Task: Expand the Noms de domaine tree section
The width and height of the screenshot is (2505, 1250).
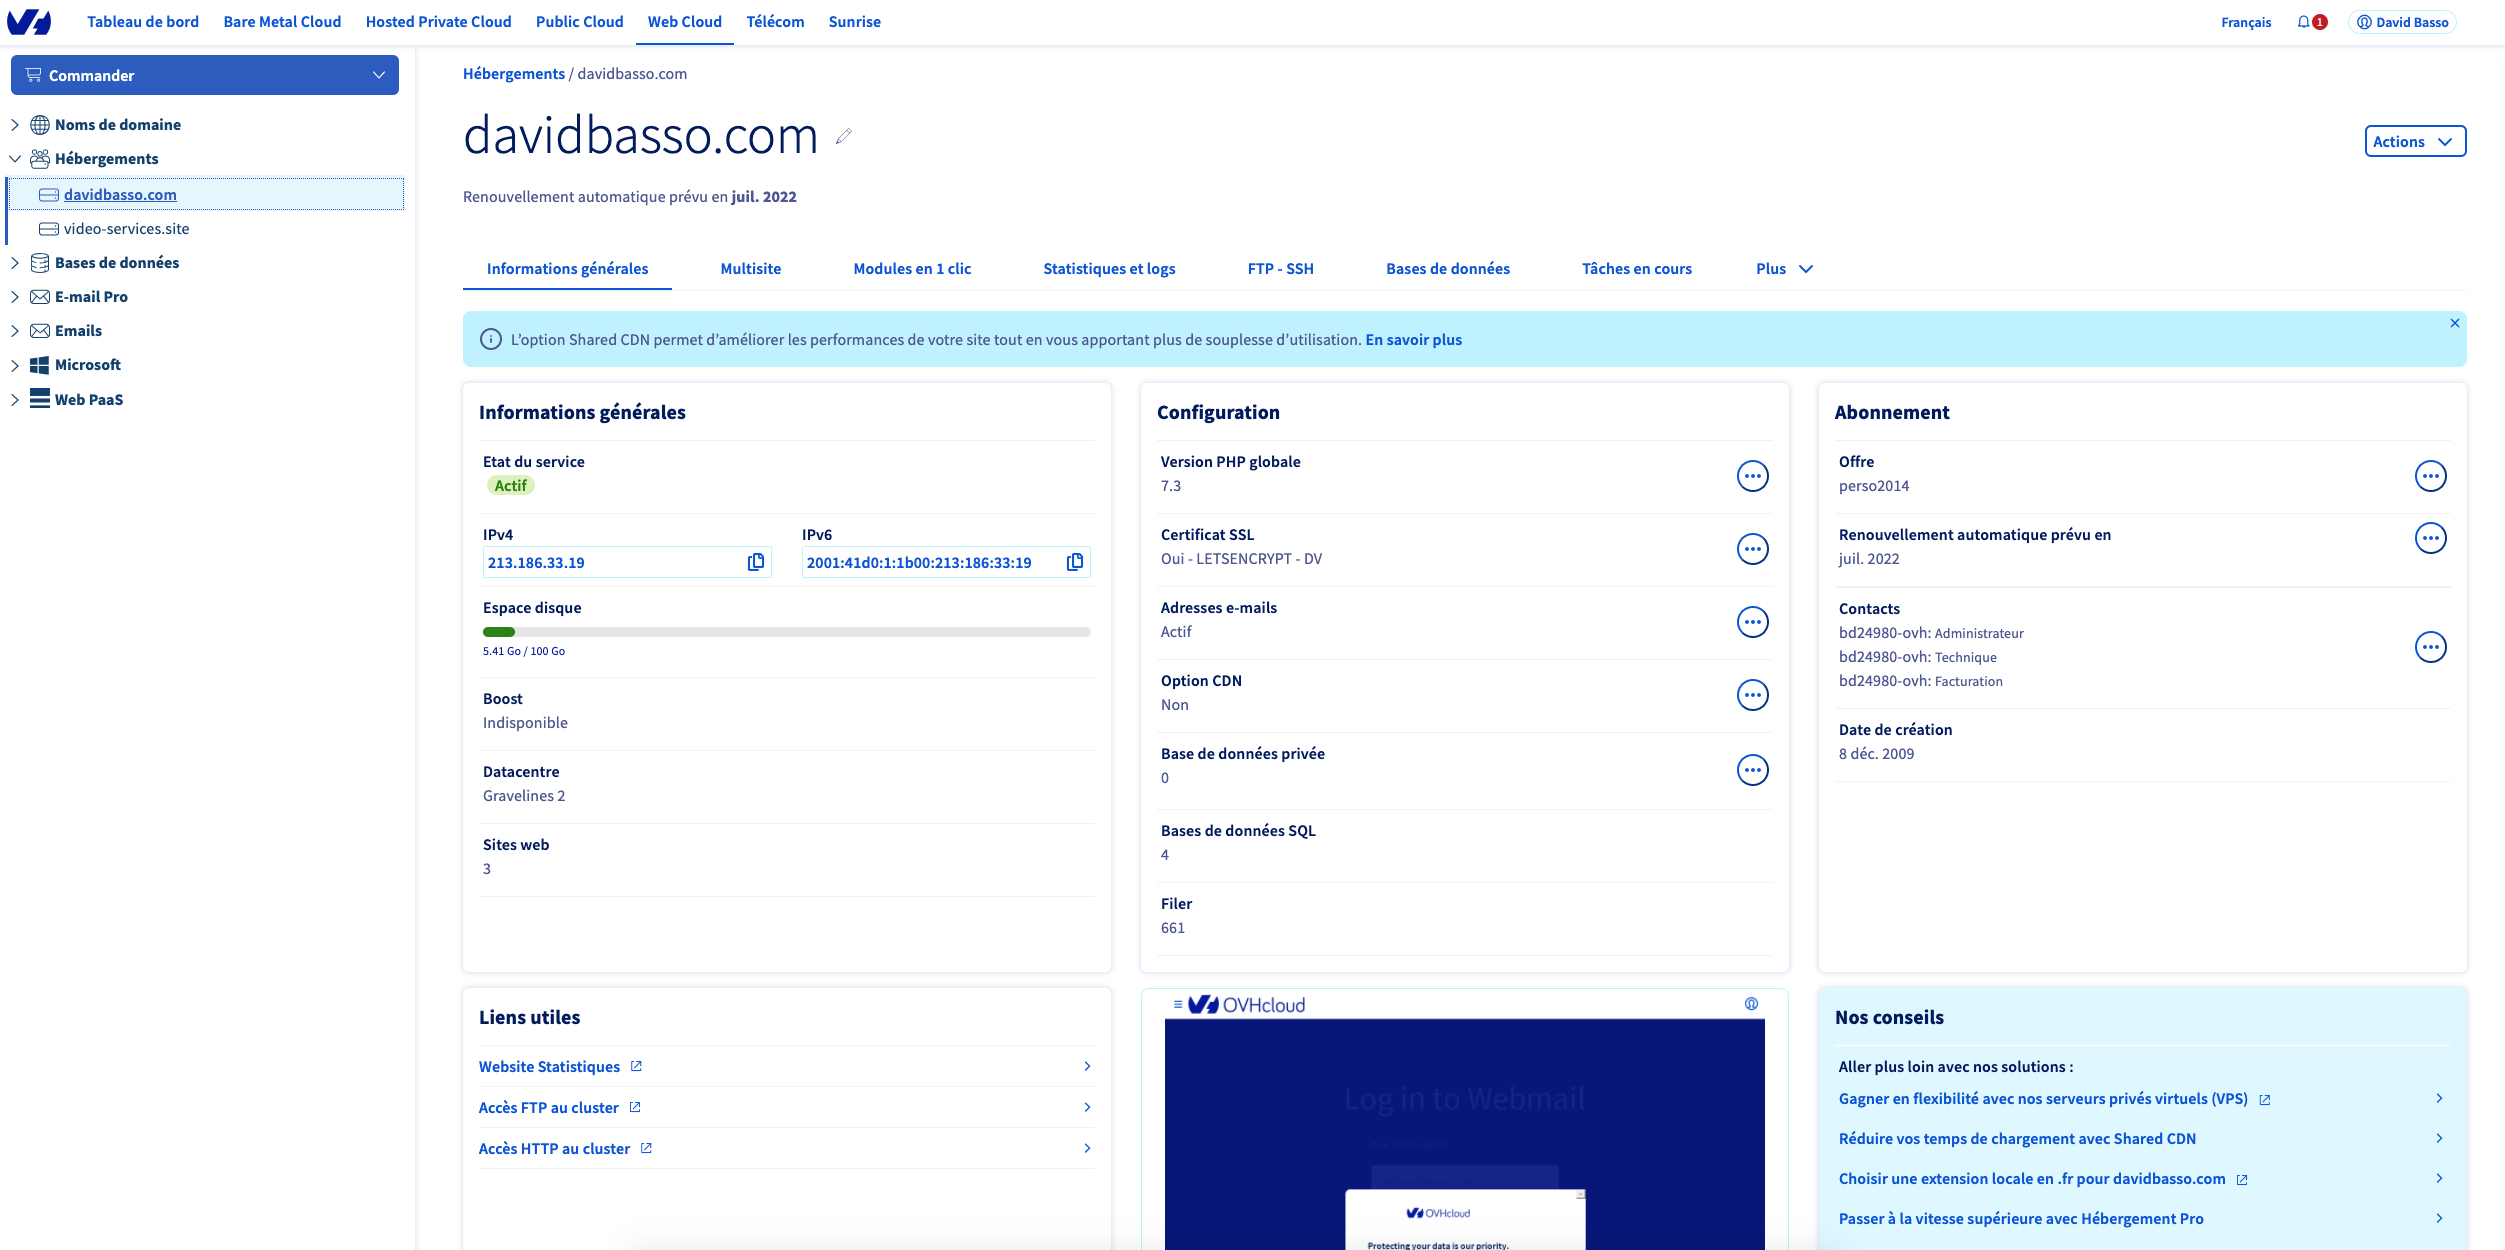Action: pyautogui.click(x=15, y=125)
